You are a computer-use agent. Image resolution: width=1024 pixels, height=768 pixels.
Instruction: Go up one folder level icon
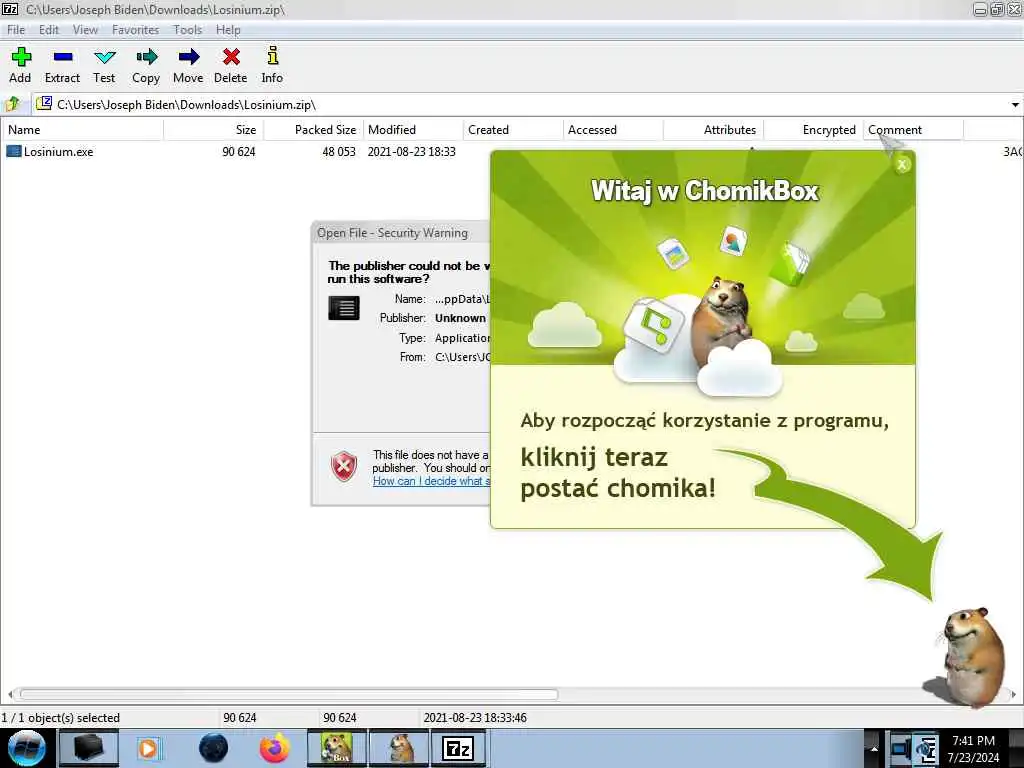pyautogui.click(x=12, y=104)
